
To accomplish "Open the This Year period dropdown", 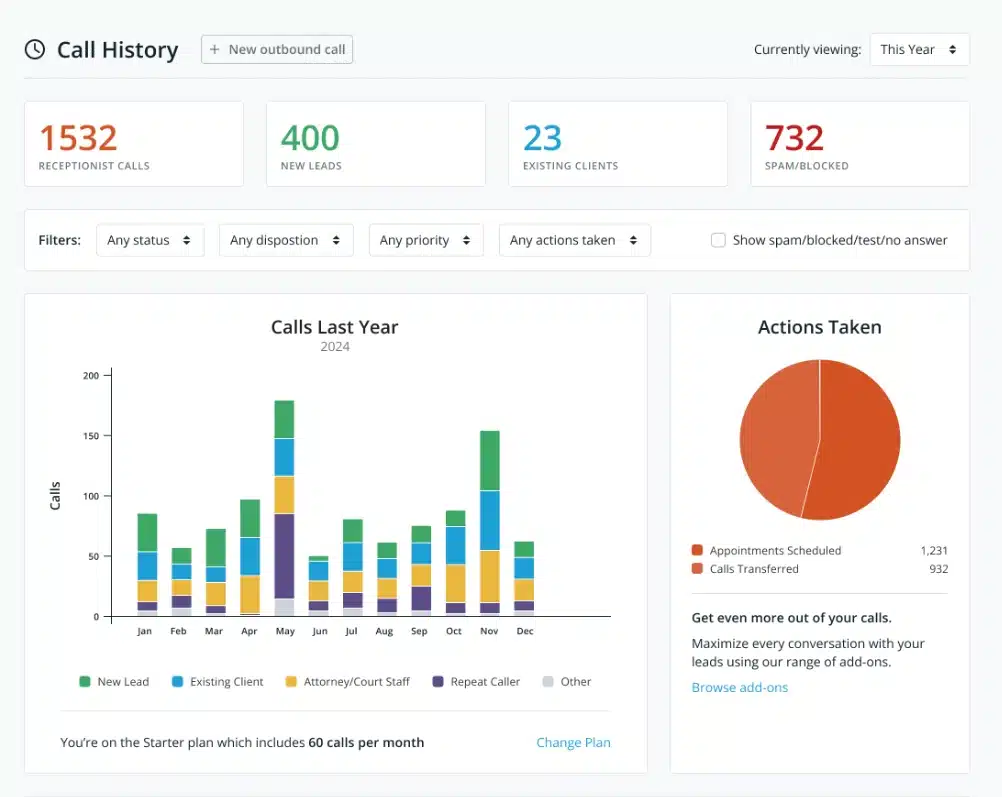I will point(919,50).
